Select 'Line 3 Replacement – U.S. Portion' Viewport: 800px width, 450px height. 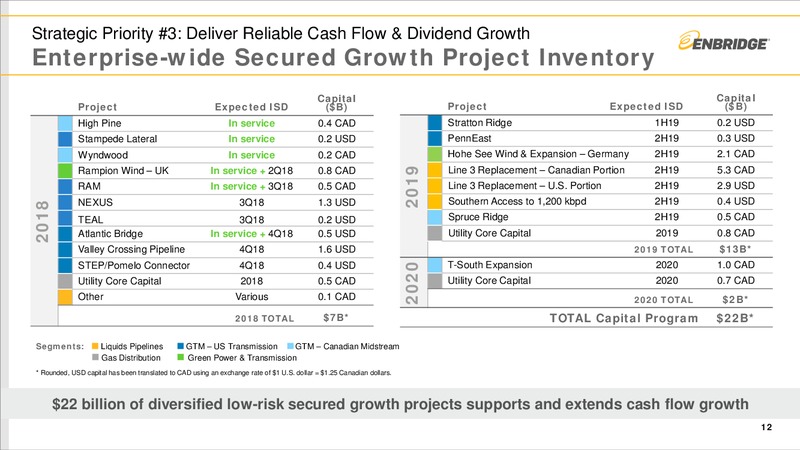pyautogui.click(x=524, y=186)
